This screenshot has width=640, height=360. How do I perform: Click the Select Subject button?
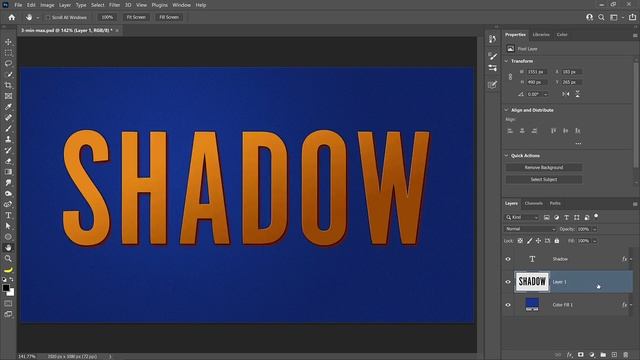[x=544, y=180]
